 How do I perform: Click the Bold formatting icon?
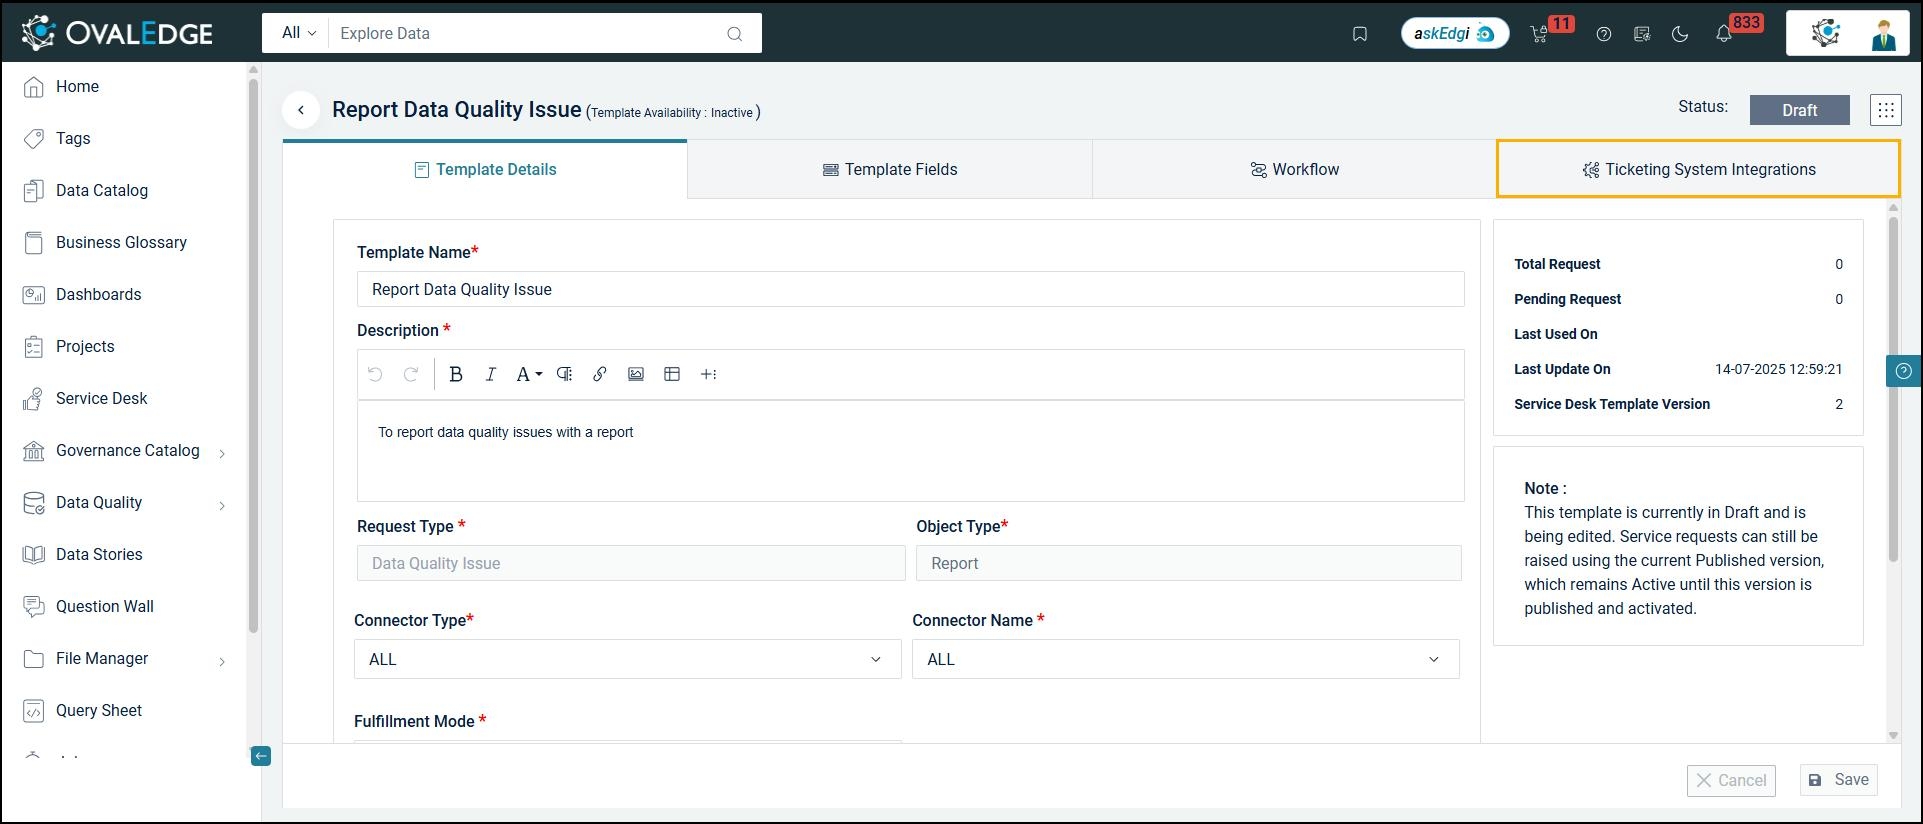[456, 374]
